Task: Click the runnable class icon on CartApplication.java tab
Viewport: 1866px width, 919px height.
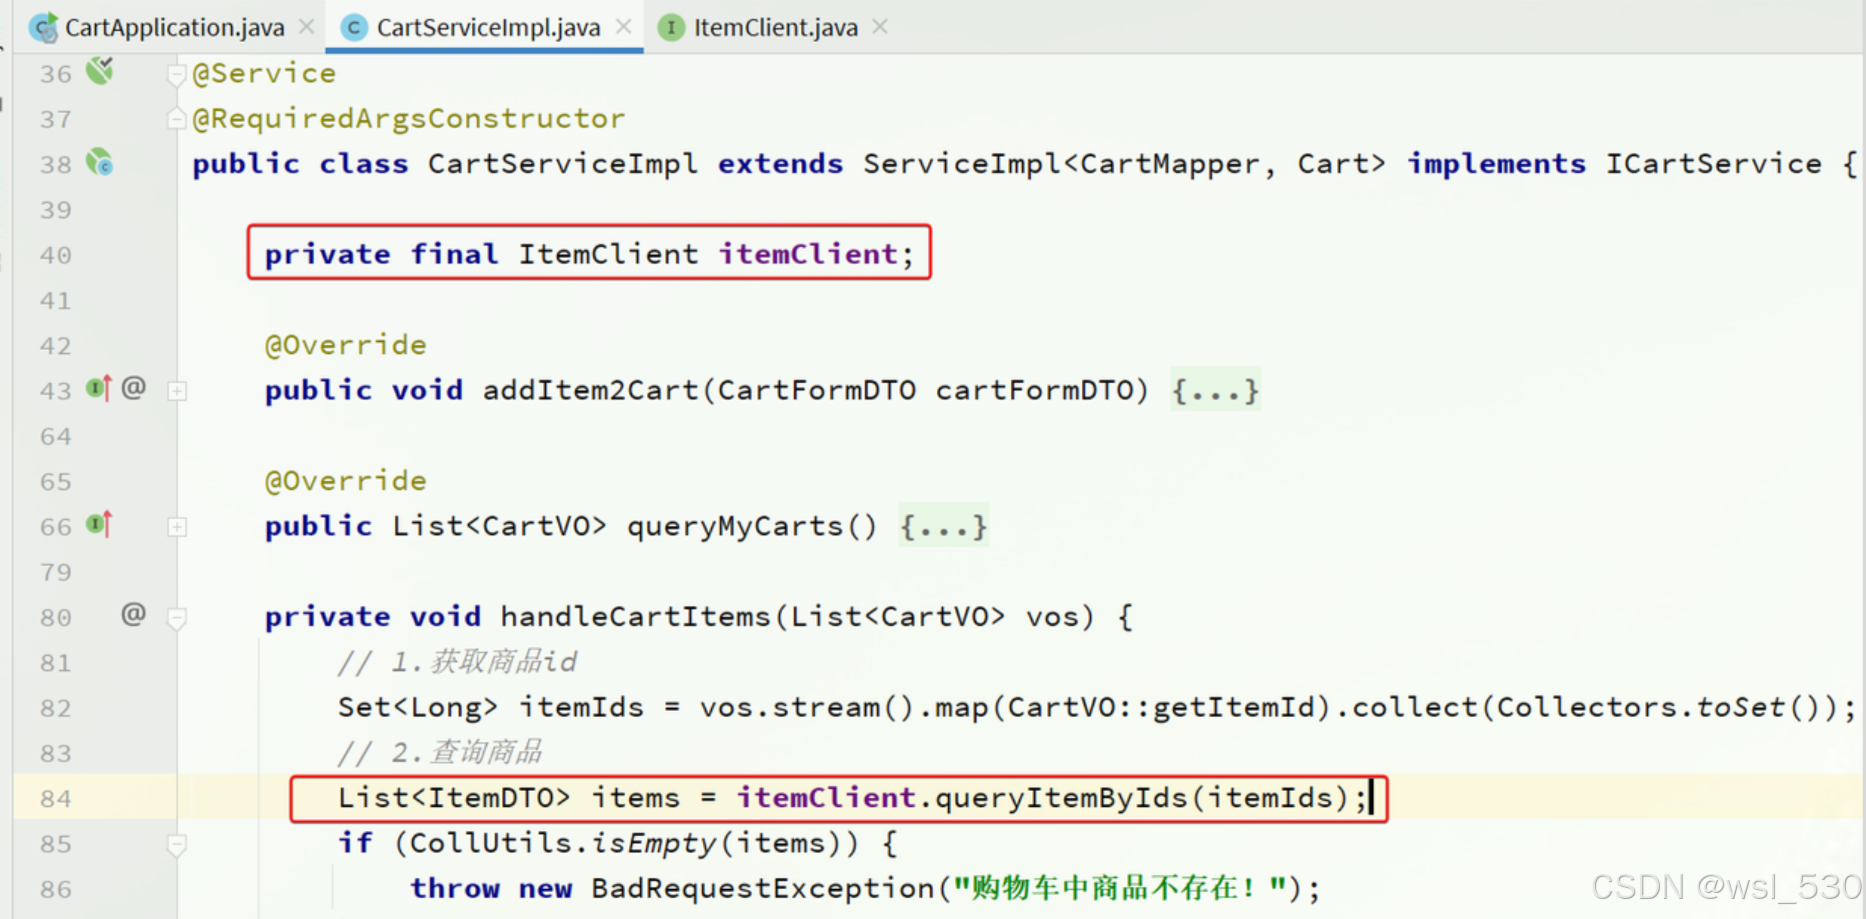Action: pos(44,27)
